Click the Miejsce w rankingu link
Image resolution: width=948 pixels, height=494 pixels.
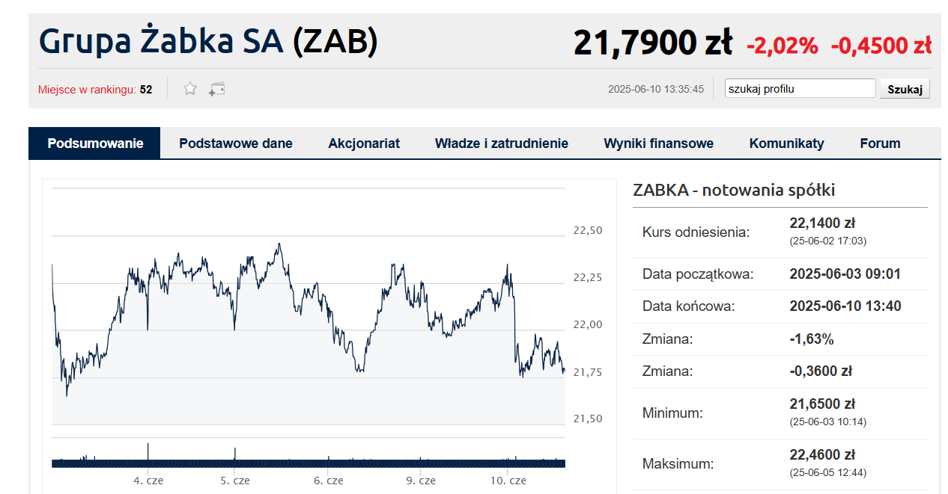point(87,89)
